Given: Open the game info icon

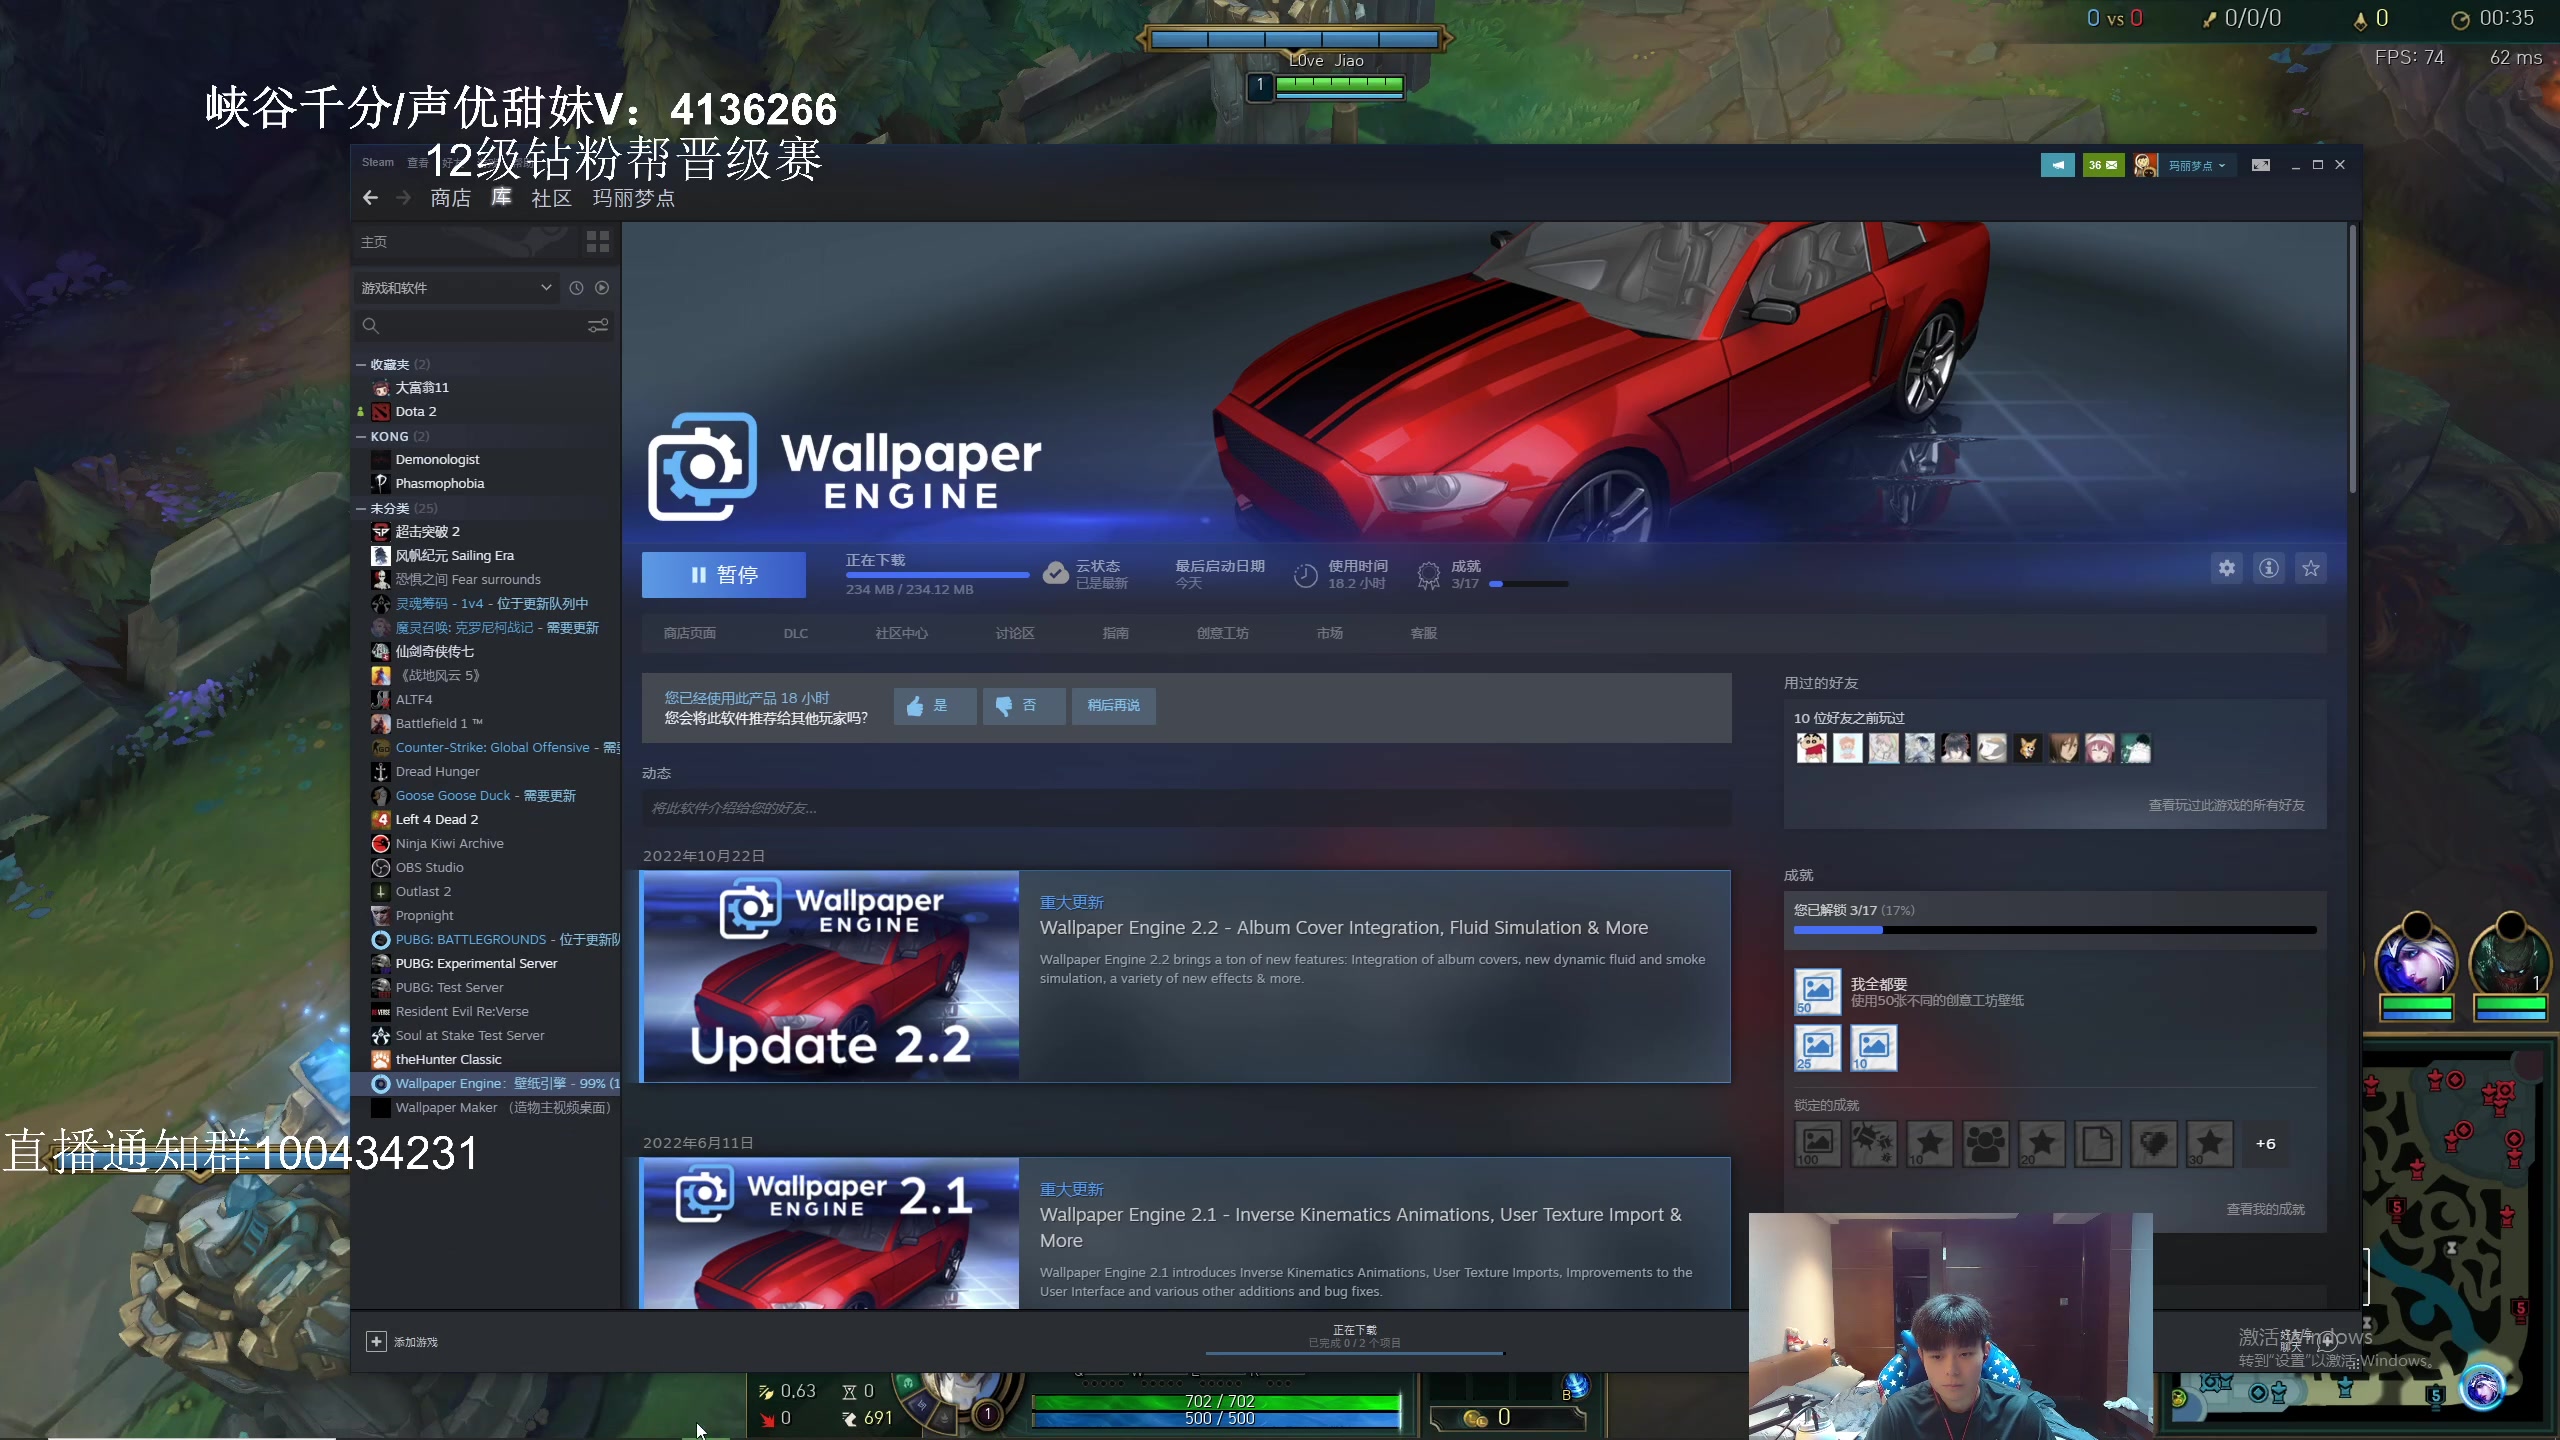Looking at the screenshot, I should (2269, 568).
